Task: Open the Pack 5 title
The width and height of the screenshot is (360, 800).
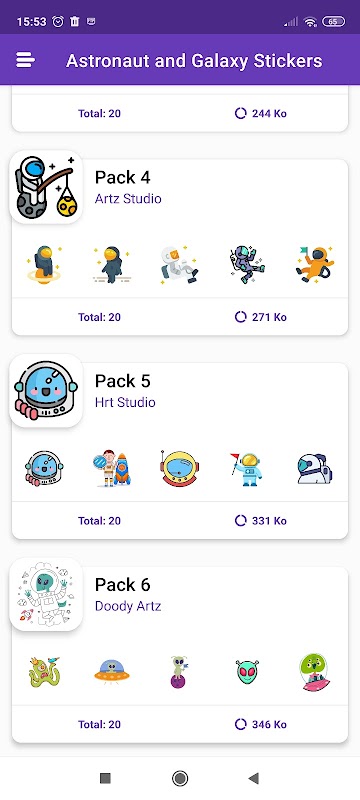Action: (x=122, y=381)
